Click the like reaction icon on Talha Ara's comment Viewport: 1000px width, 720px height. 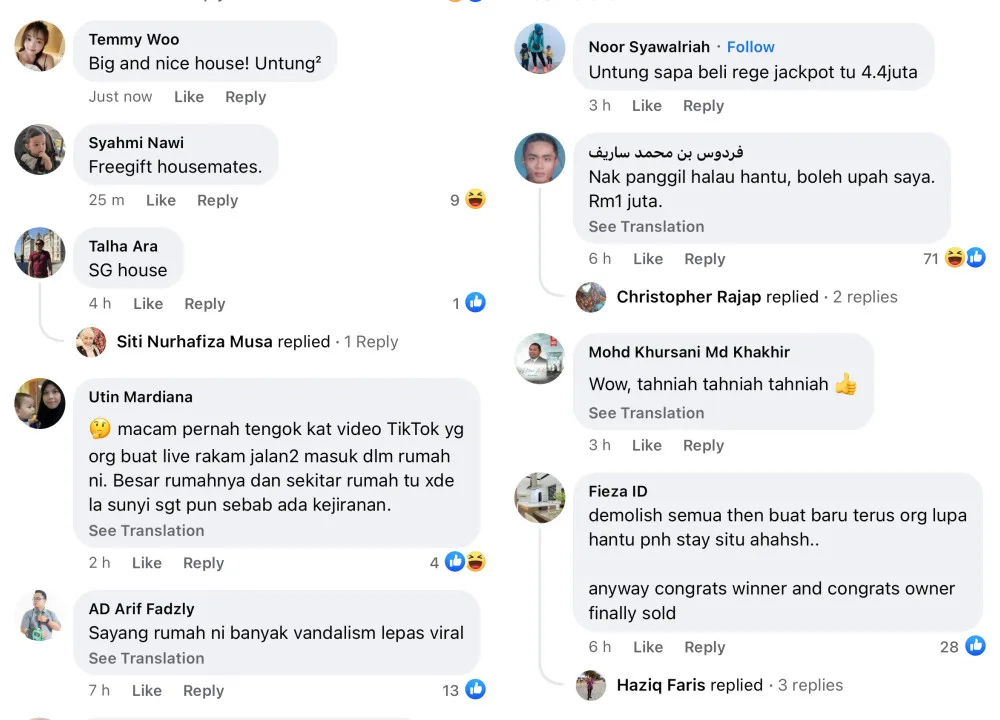coord(476,303)
